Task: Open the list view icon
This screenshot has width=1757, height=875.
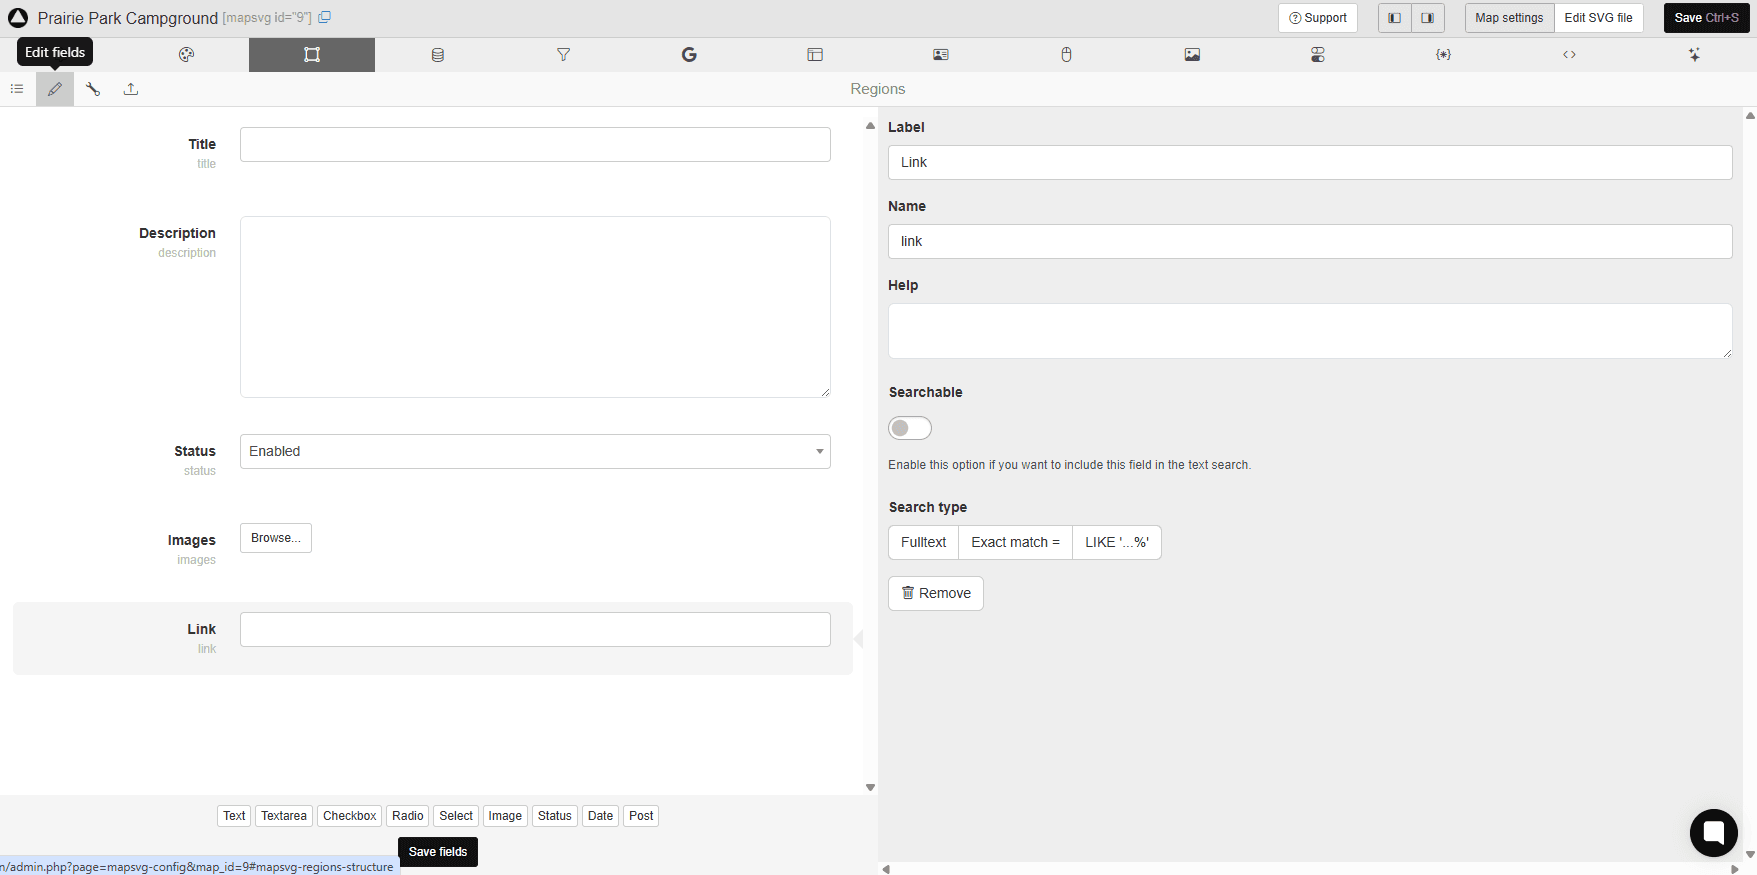Action: pyautogui.click(x=17, y=89)
